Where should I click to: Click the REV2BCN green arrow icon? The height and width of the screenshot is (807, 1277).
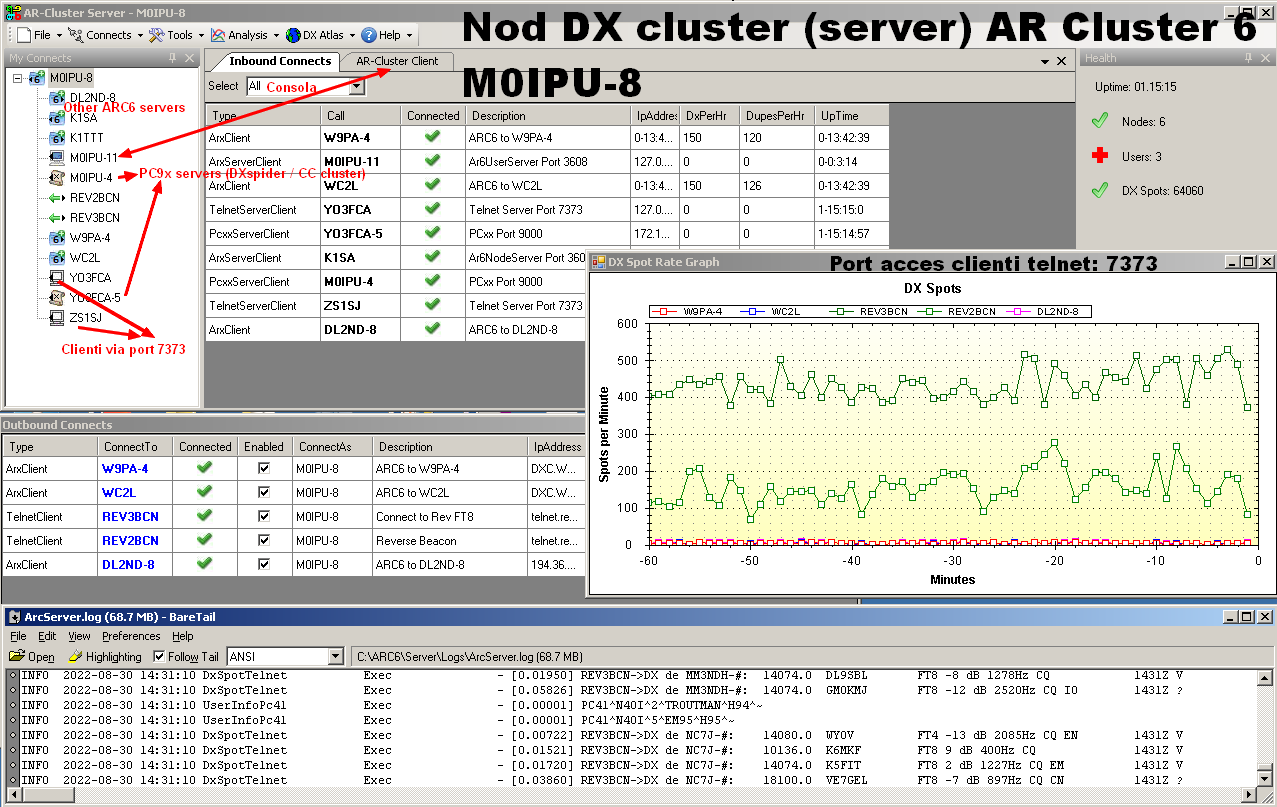pyautogui.click(x=57, y=197)
